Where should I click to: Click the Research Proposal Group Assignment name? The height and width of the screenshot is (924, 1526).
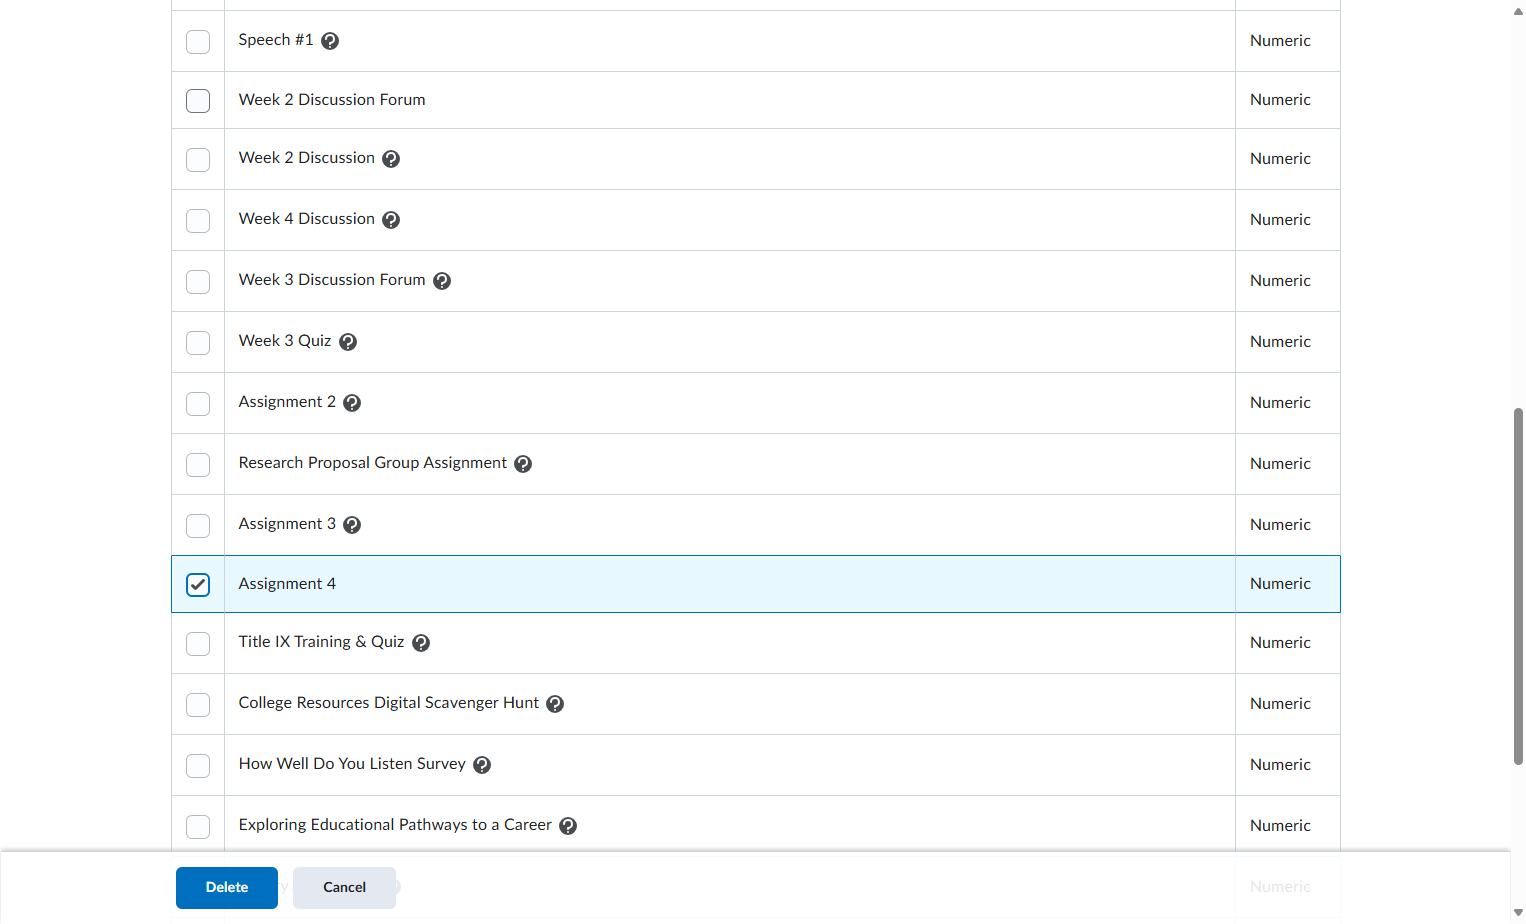(x=373, y=463)
